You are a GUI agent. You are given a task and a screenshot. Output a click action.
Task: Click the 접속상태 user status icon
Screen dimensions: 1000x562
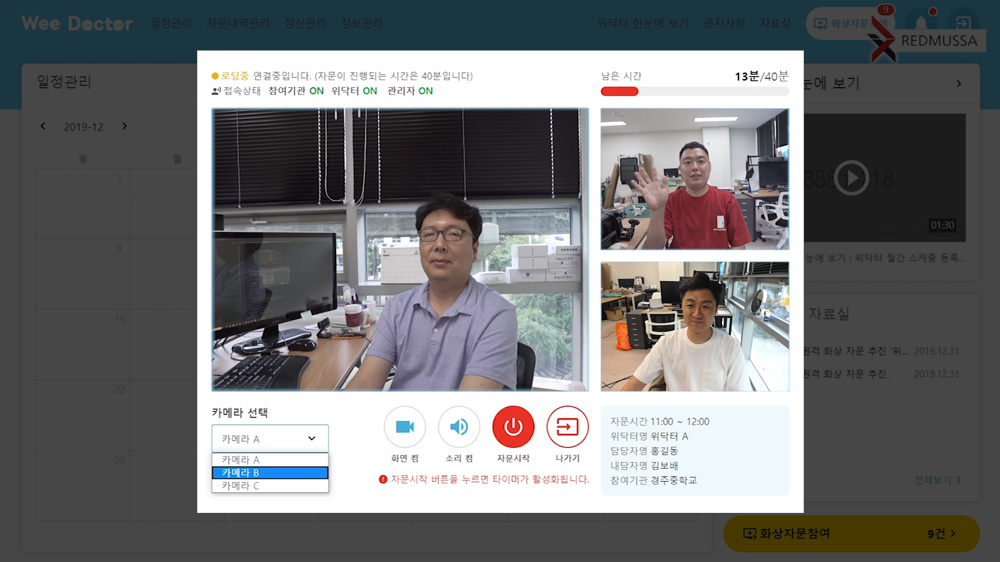point(216,91)
